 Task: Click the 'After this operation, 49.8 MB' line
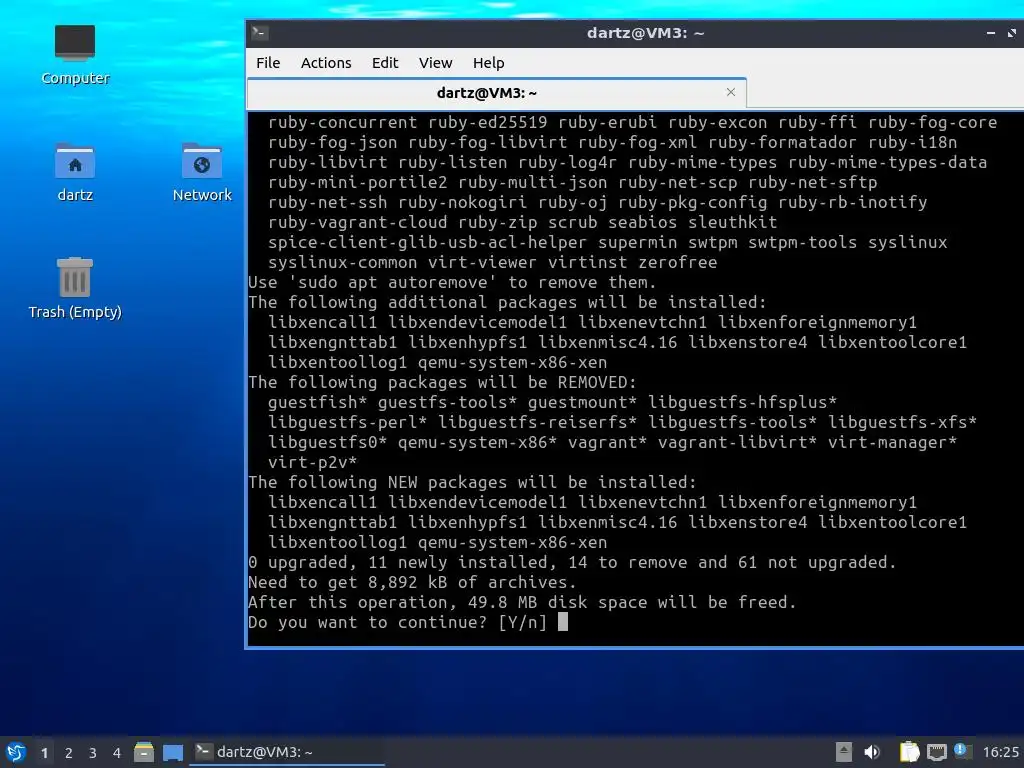click(x=522, y=602)
